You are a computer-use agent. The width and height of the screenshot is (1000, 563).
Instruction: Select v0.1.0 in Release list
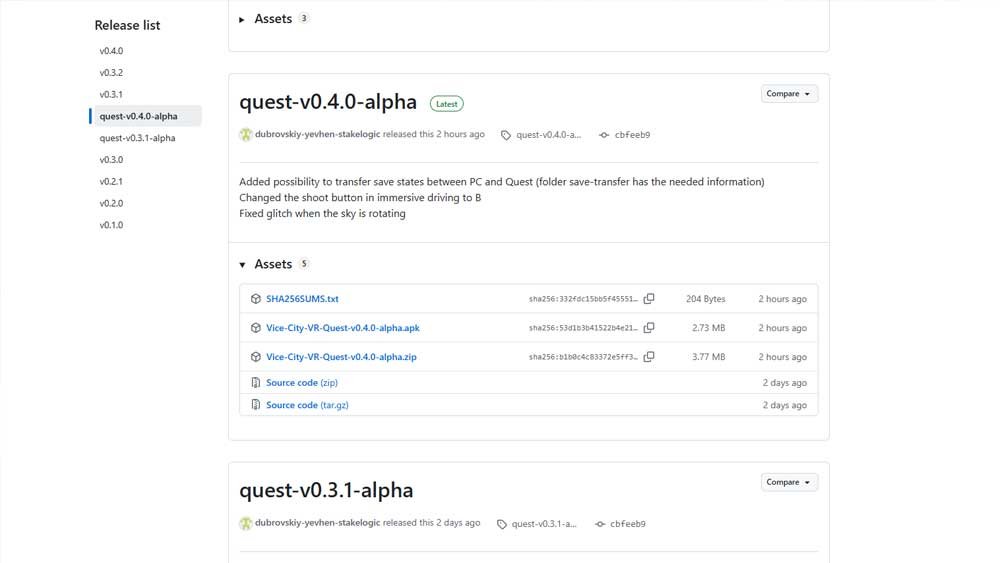pos(111,224)
